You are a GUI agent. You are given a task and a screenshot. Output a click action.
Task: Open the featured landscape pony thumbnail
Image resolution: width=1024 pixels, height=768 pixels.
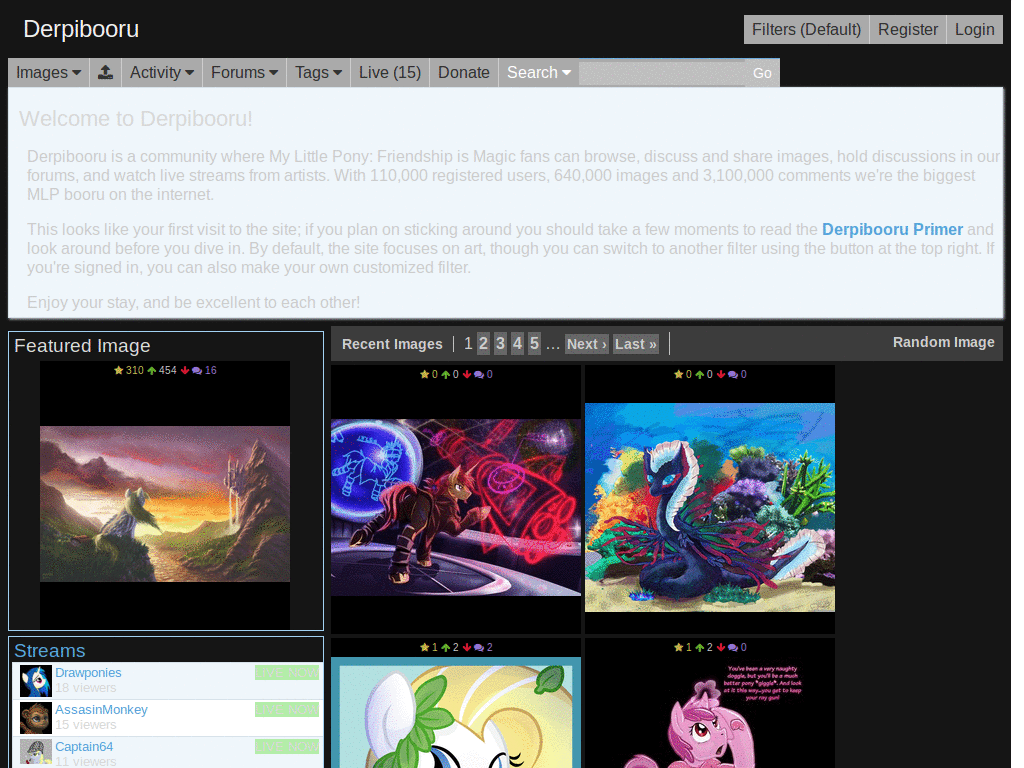pos(165,504)
